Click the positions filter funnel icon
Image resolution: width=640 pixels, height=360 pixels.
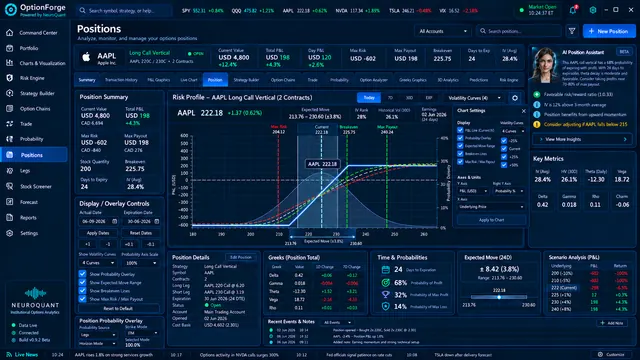572,31
